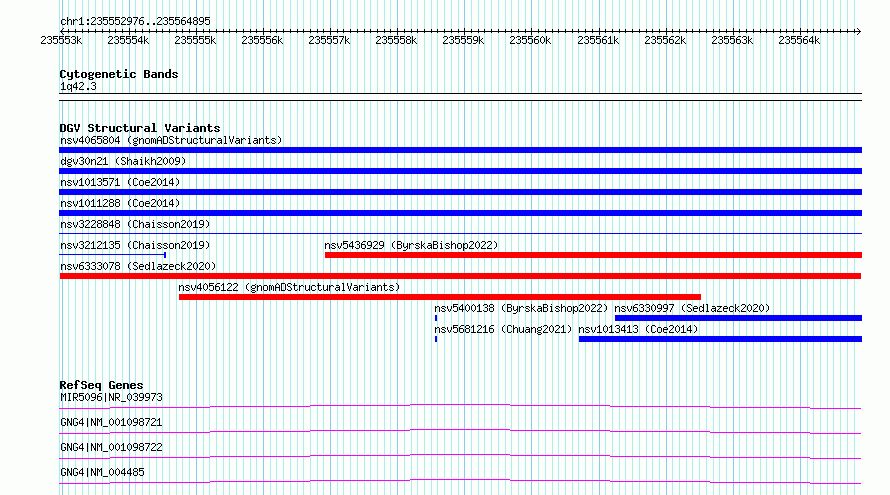
Task: Click the 235559k ruler tick label
Action: point(463,40)
